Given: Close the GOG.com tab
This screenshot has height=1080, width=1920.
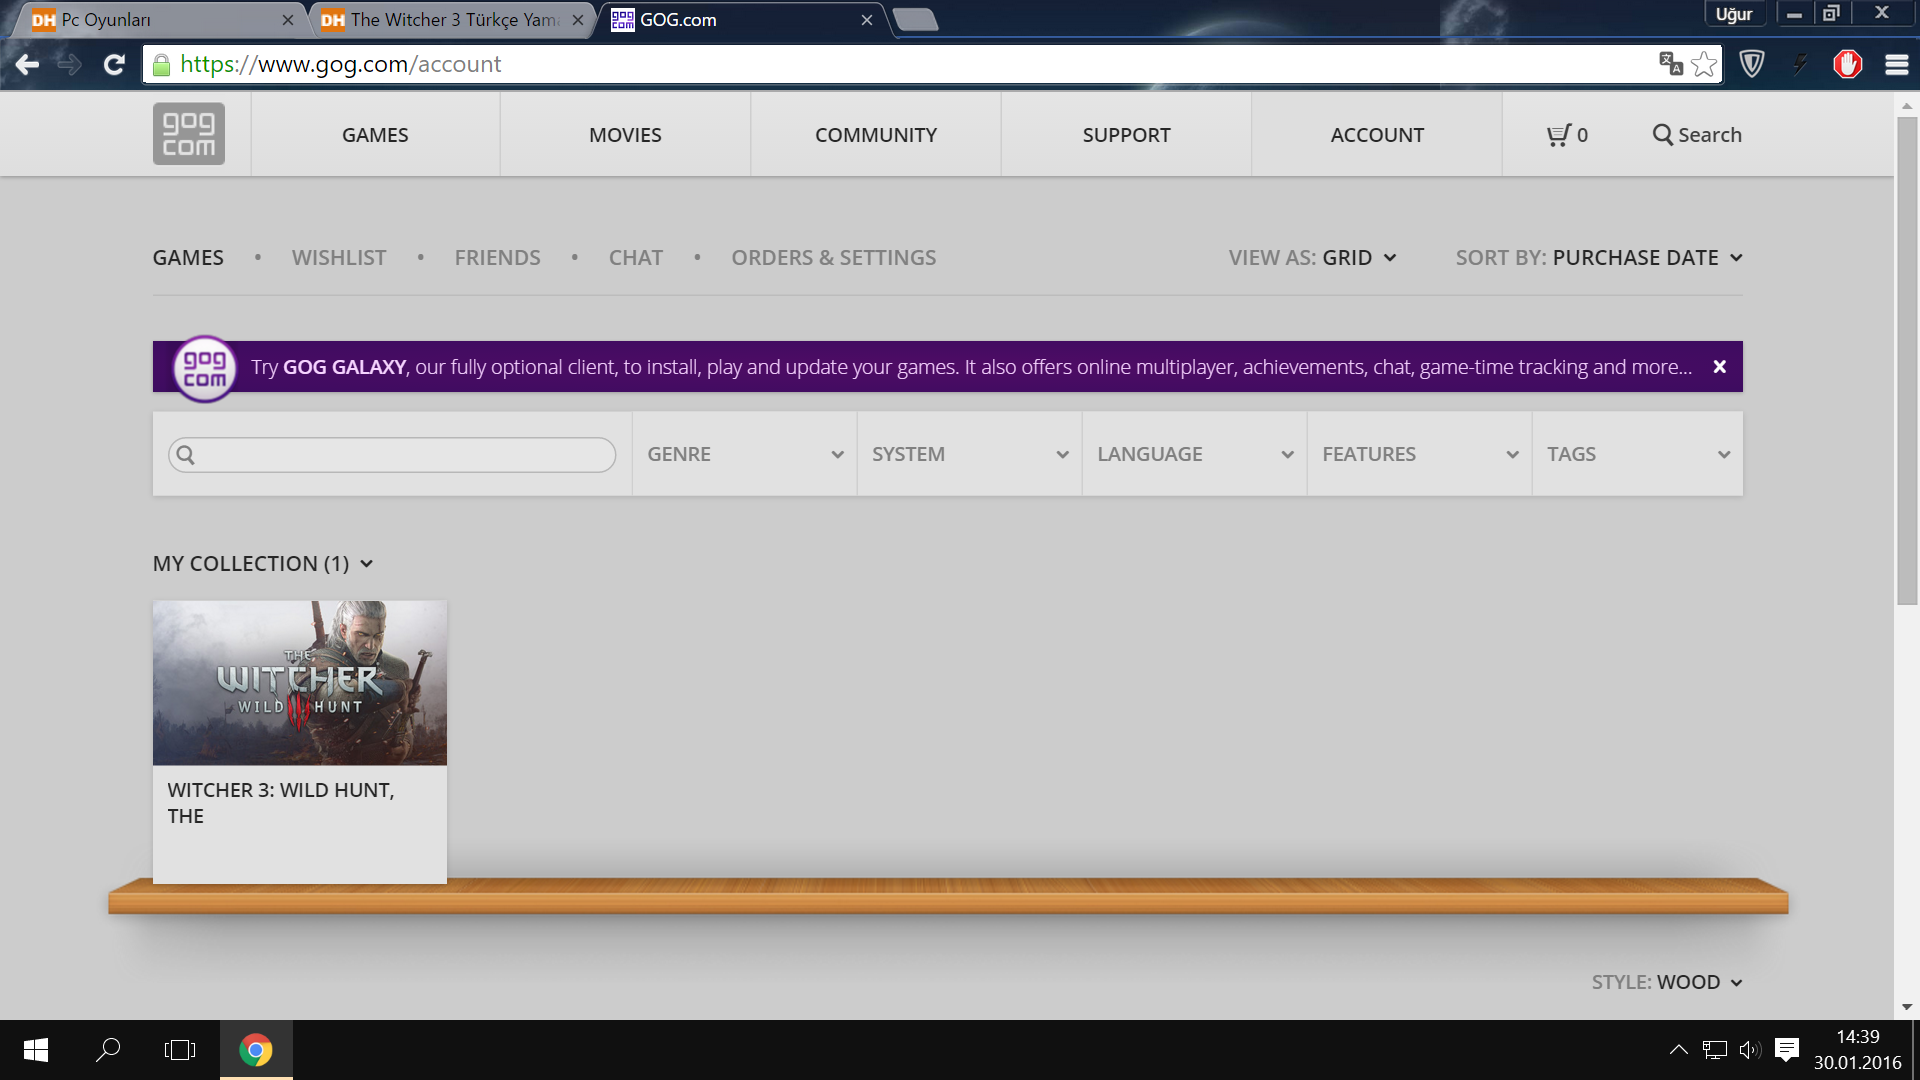Looking at the screenshot, I should click(867, 20).
